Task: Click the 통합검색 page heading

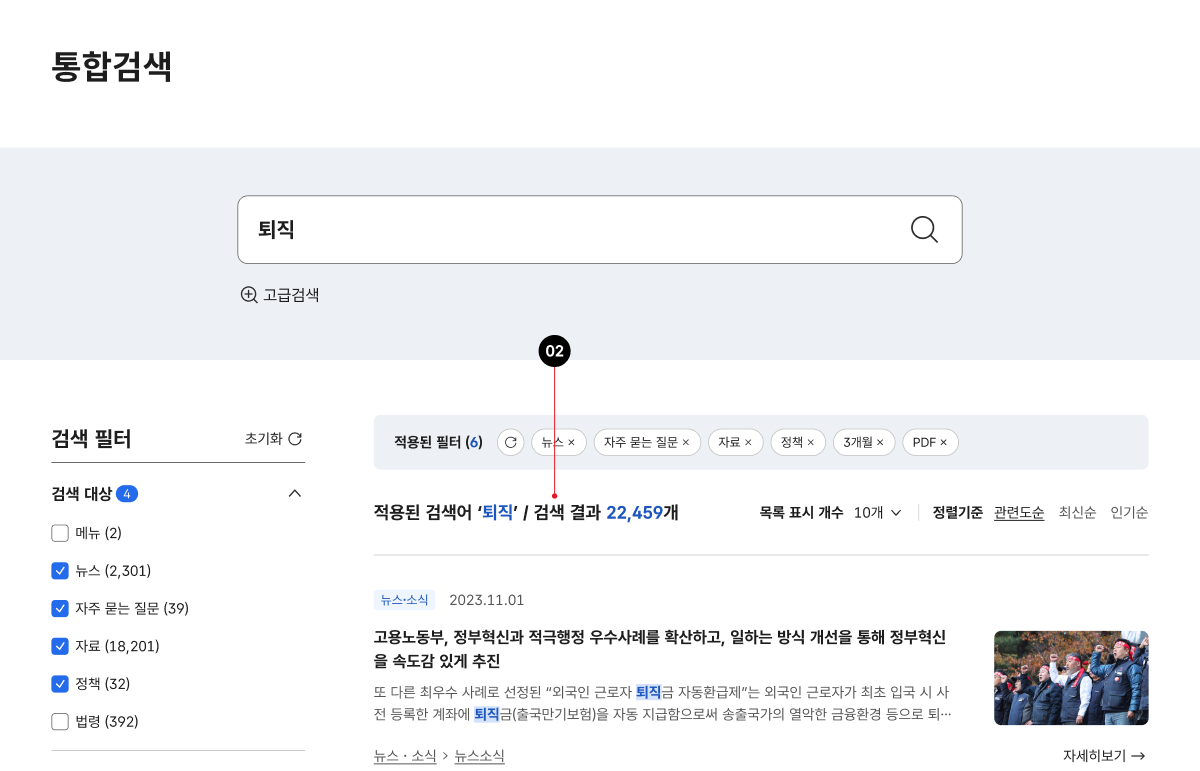Action: [112, 66]
